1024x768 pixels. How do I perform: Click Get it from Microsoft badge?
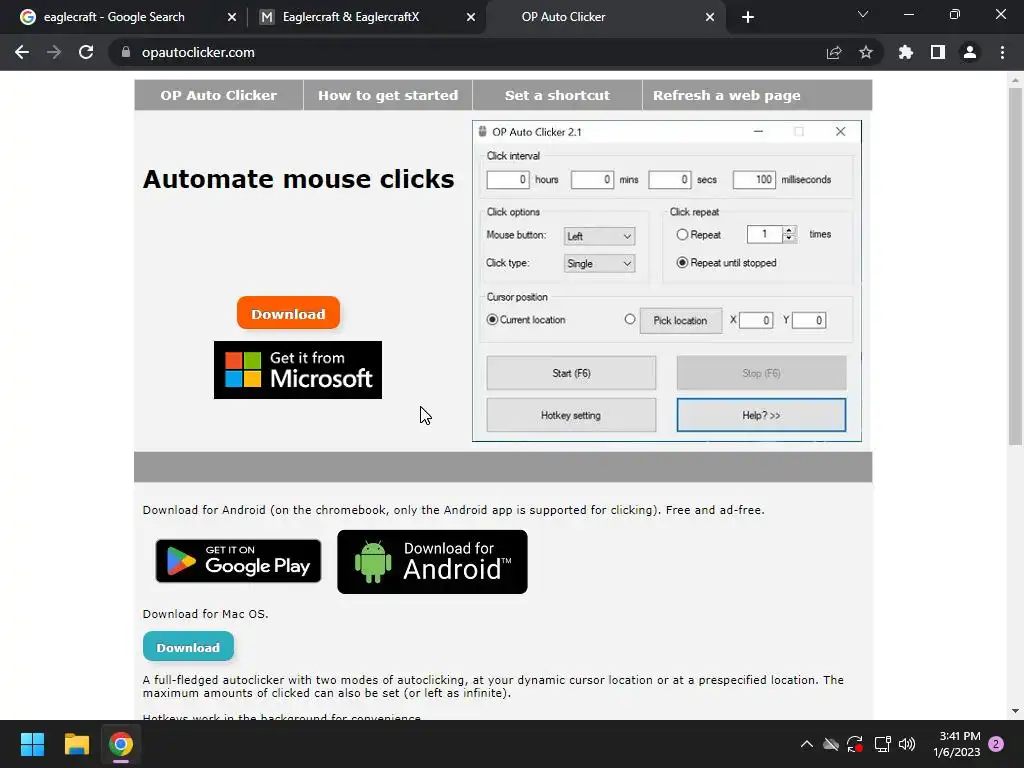click(x=298, y=370)
